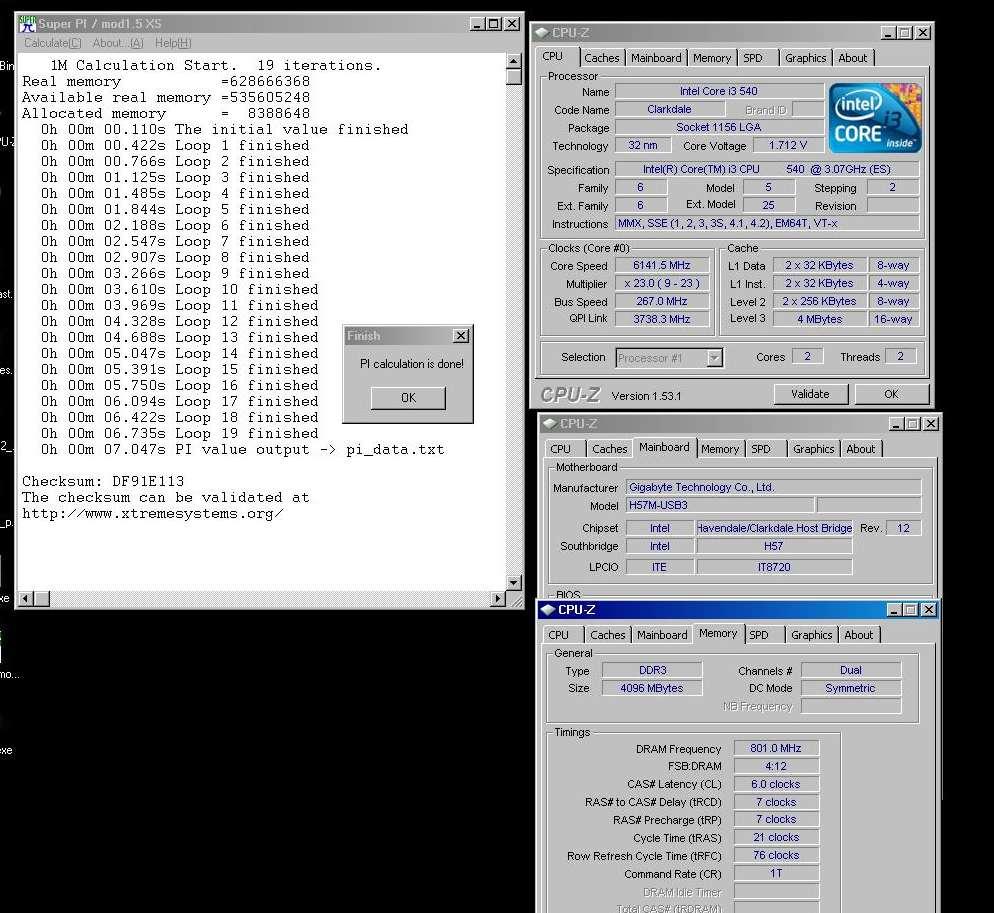Click the Instructions field listing MMX, SSE
This screenshot has width=994, height=913.
coord(766,223)
